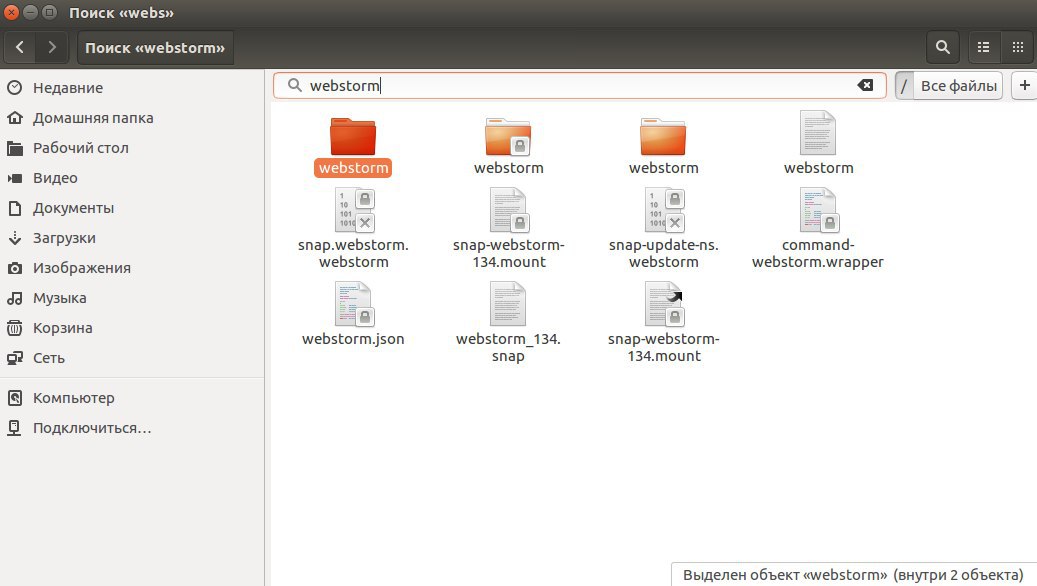Switch to icon grid view
Screen dimensions: 1037x586
[1017, 47]
